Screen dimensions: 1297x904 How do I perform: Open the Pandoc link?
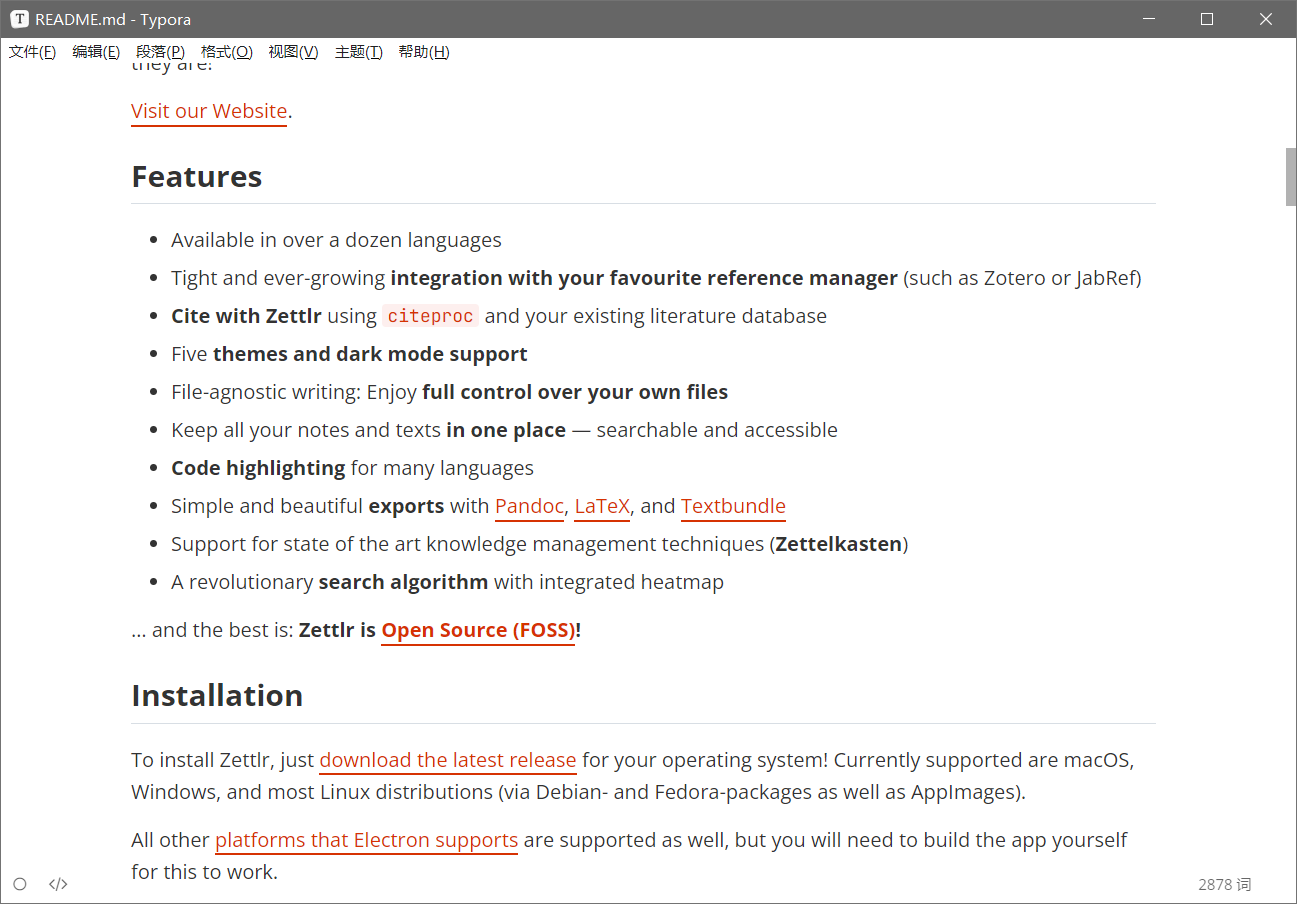pos(529,506)
